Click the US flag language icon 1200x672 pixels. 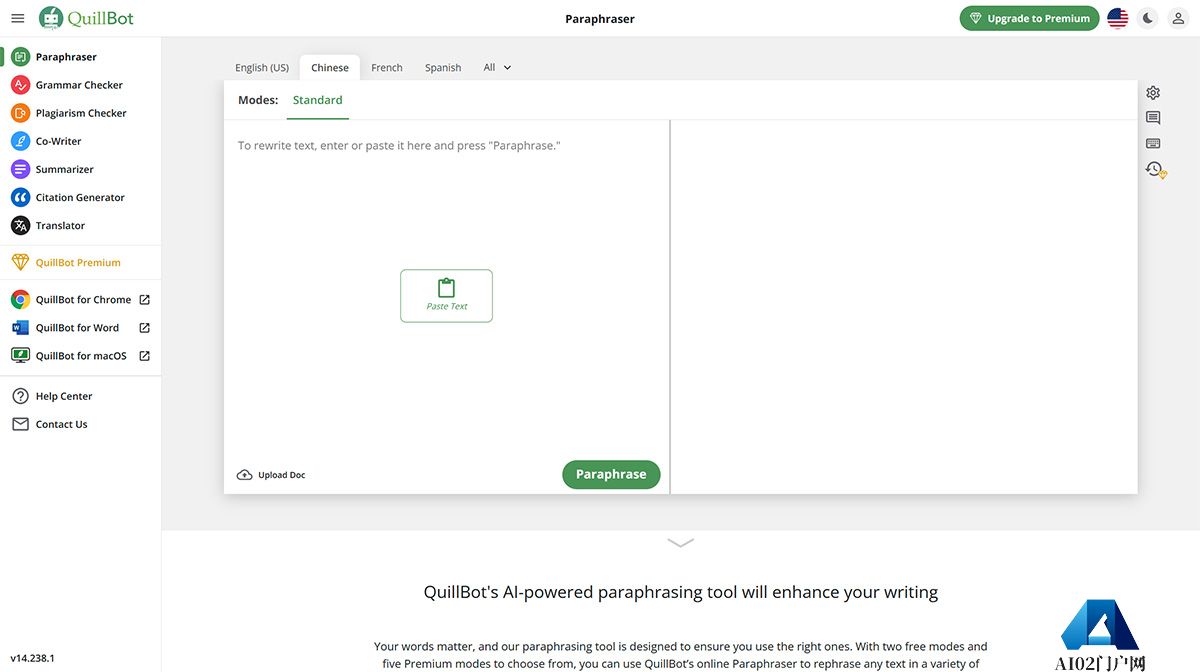1118,18
